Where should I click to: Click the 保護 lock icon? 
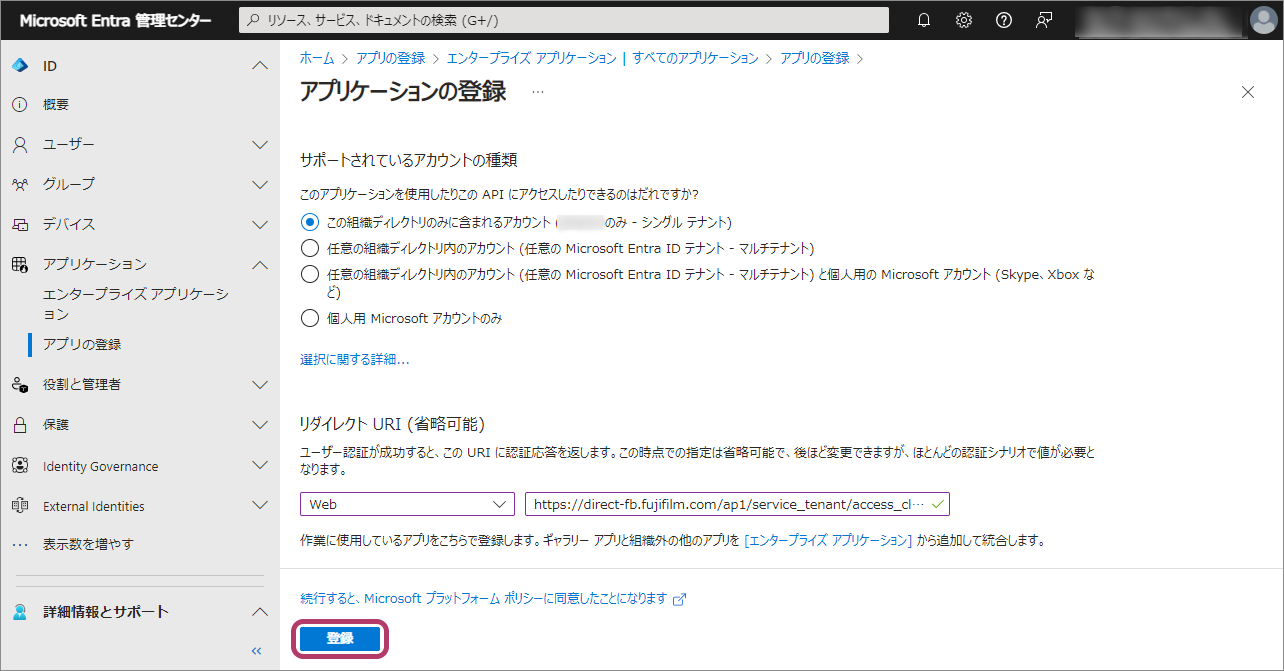[x=20, y=425]
